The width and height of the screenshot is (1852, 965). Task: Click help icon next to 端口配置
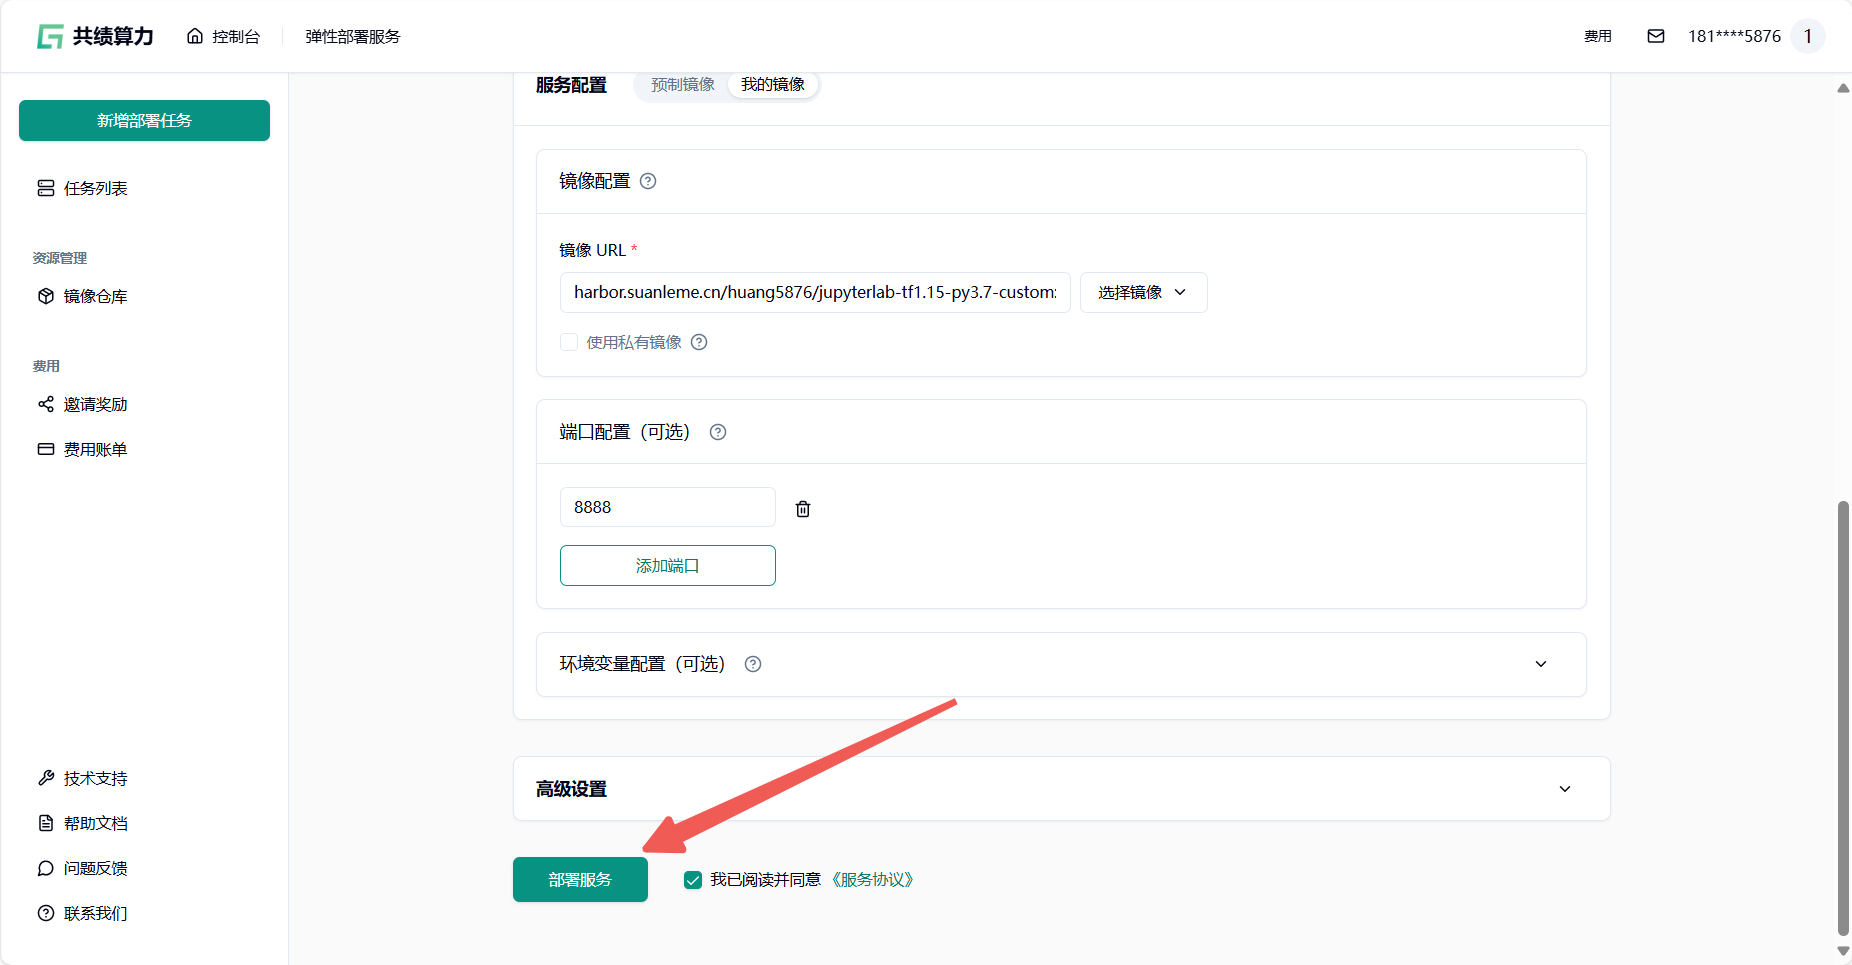point(718,432)
